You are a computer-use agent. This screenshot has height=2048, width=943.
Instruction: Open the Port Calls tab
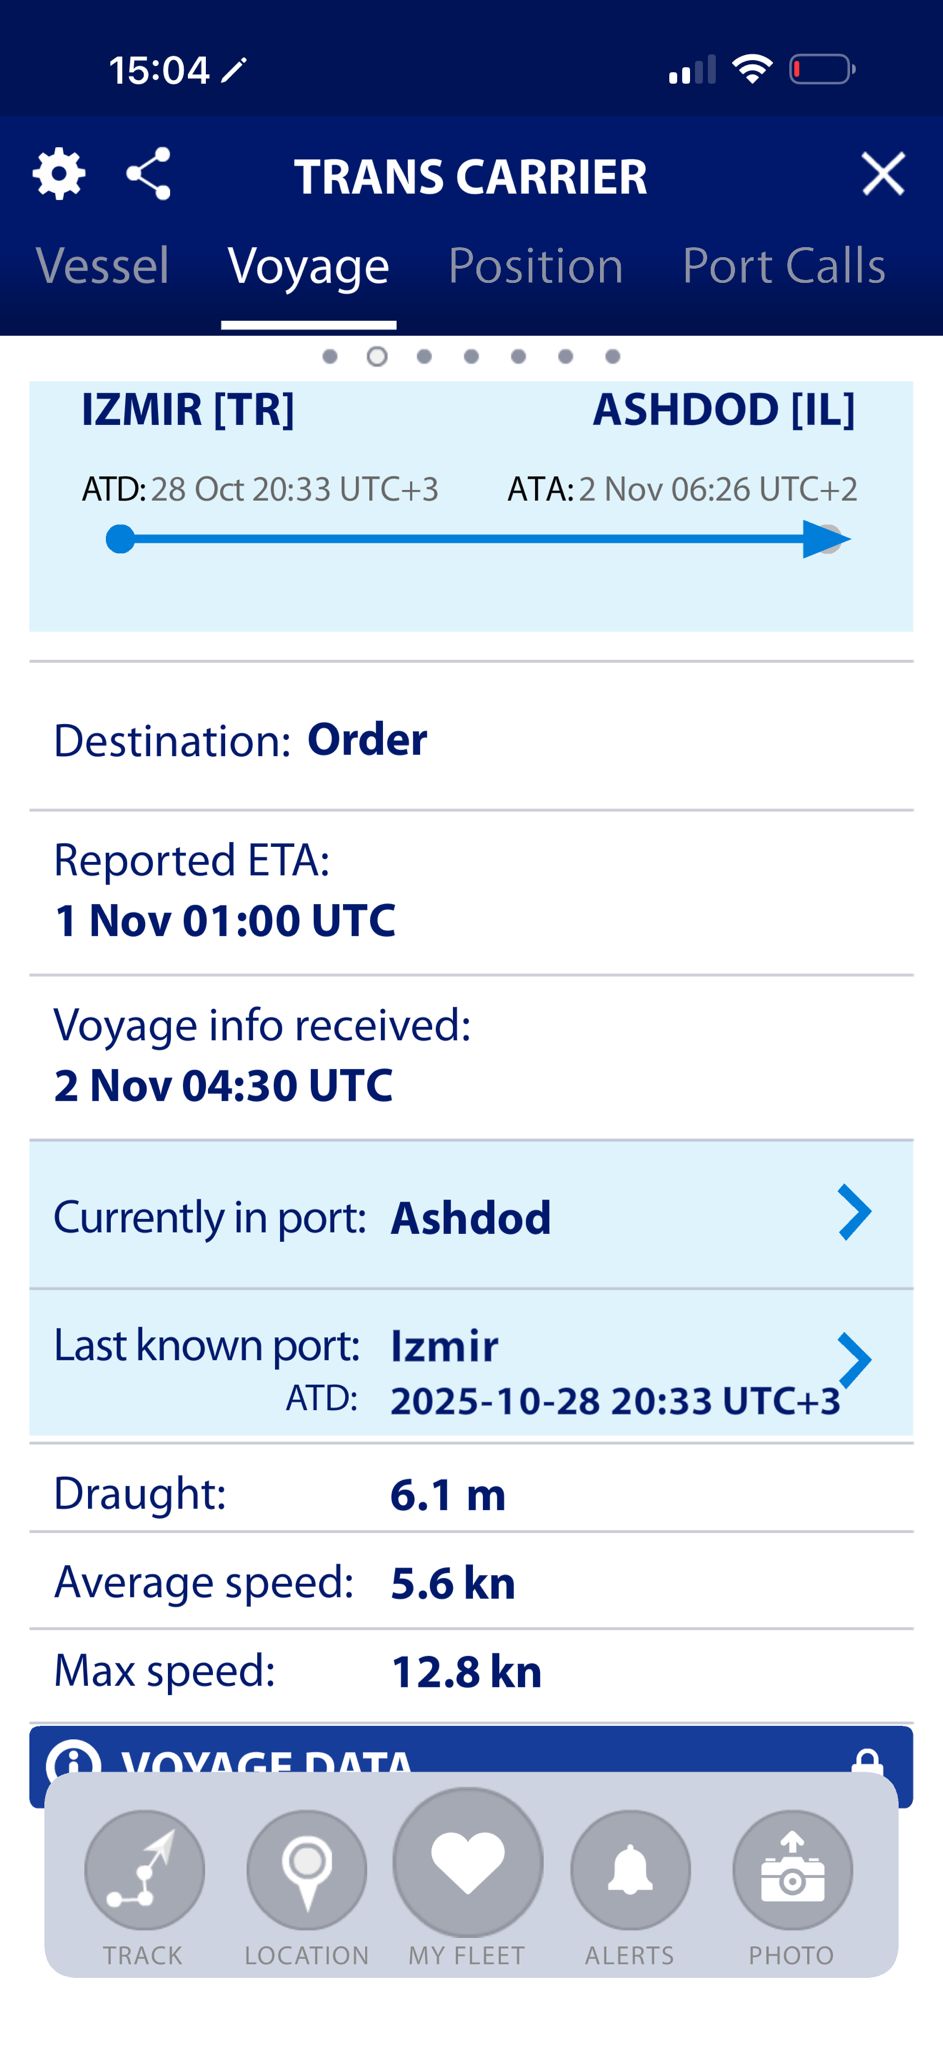click(783, 266)
